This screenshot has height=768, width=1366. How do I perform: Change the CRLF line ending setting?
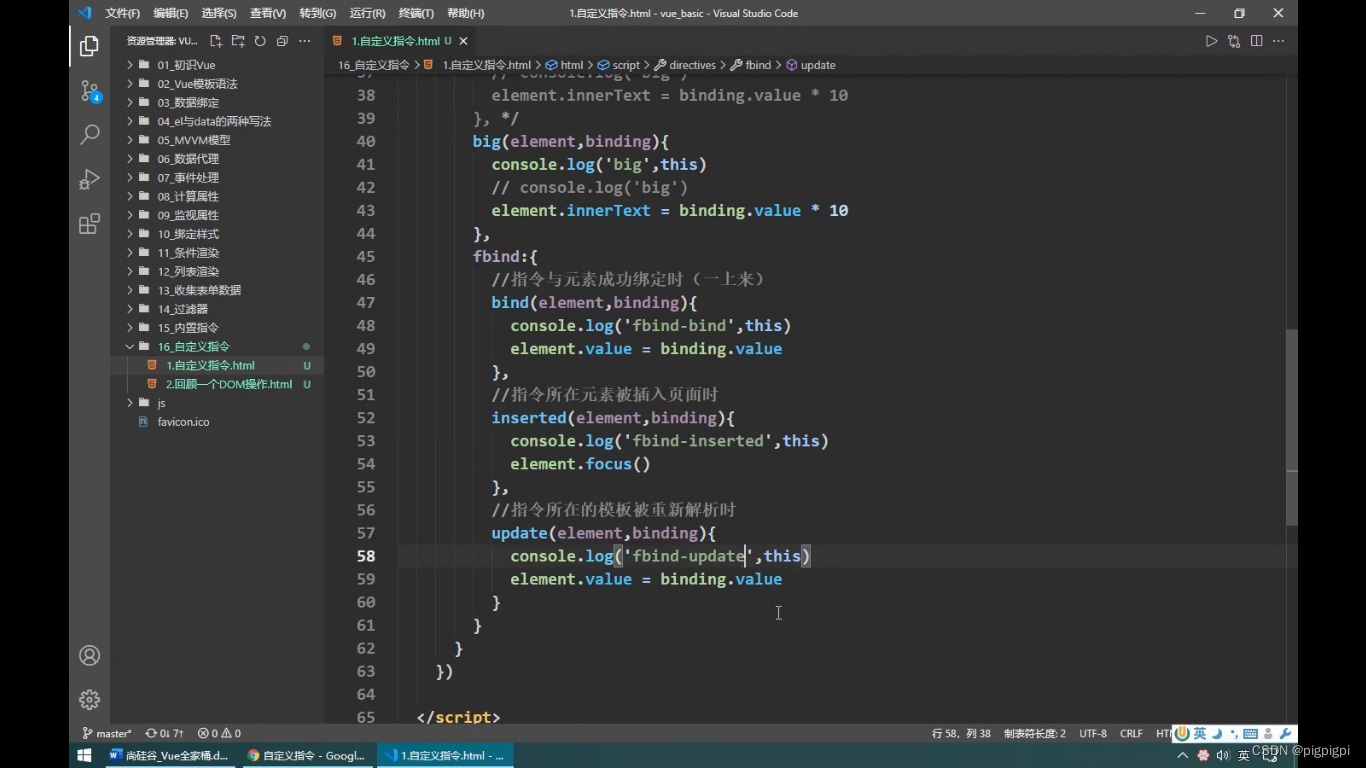pos(1131,733)
